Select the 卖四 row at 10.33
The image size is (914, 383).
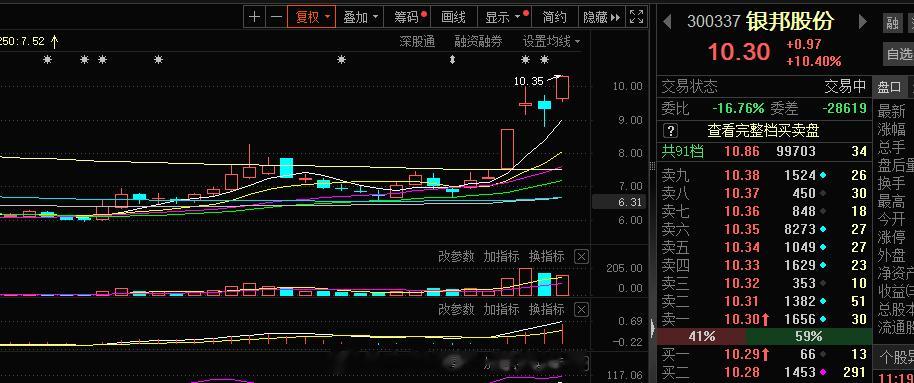click(x=764, y=265)
